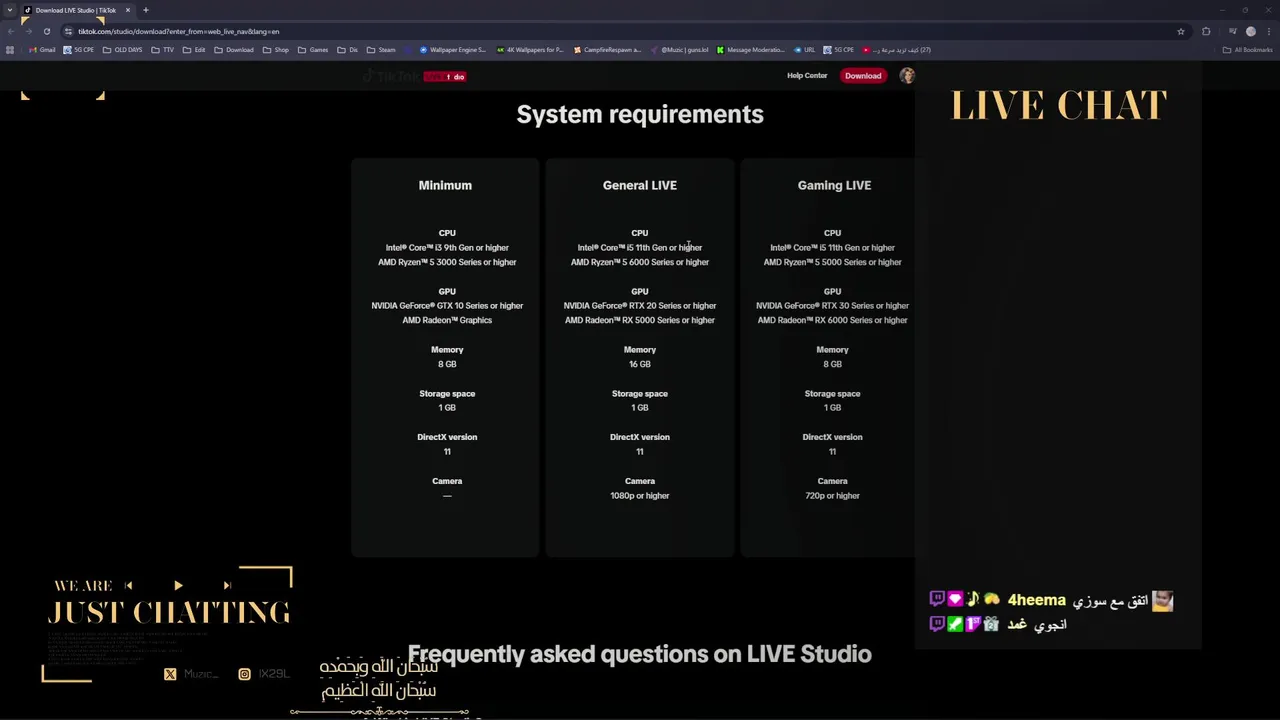The height and width of the screenshot is (720, 1280).
Task: Click the System requirements heading
Action: pos(640,114)
